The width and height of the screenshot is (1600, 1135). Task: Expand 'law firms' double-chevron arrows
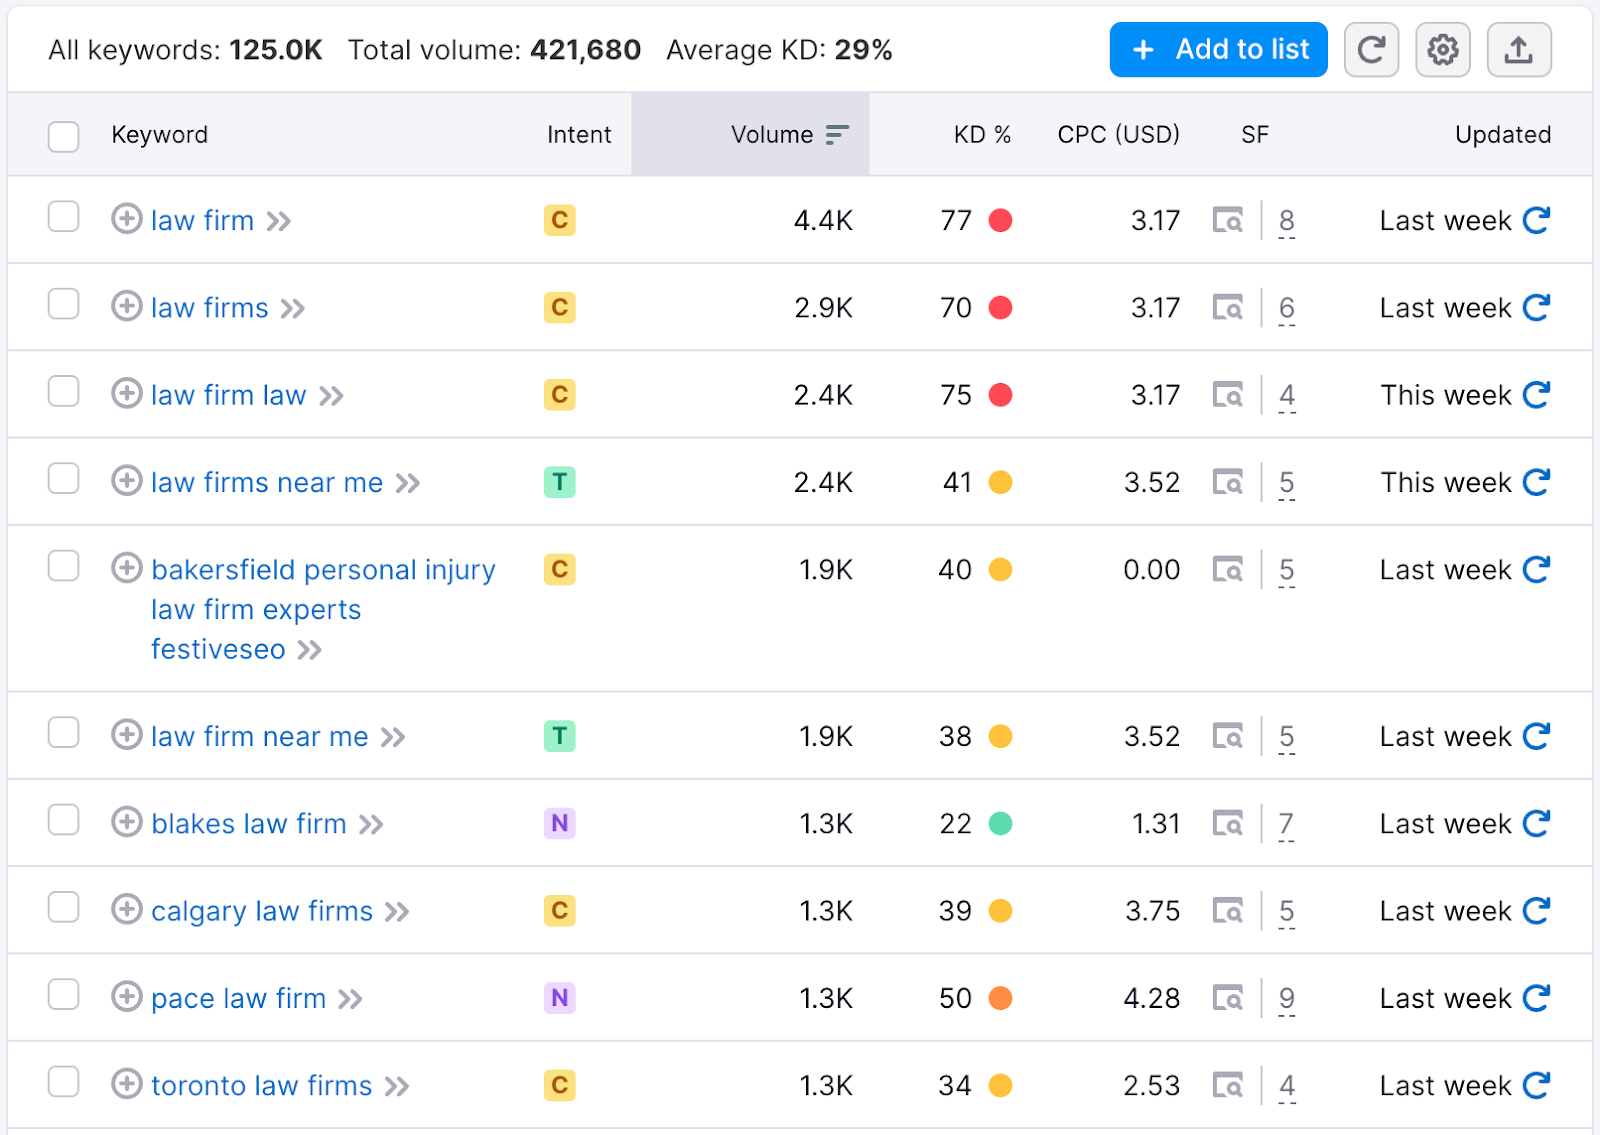tap(293, 309)
